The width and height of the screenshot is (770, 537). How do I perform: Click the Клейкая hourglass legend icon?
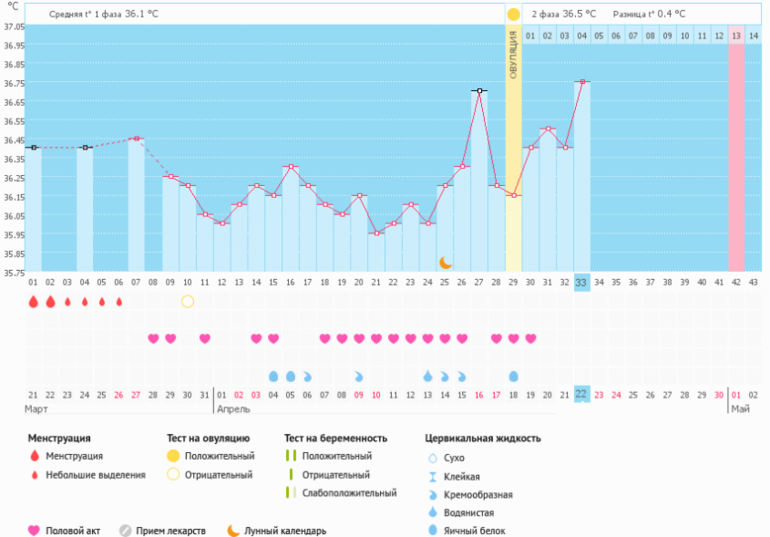click(433, 475)
